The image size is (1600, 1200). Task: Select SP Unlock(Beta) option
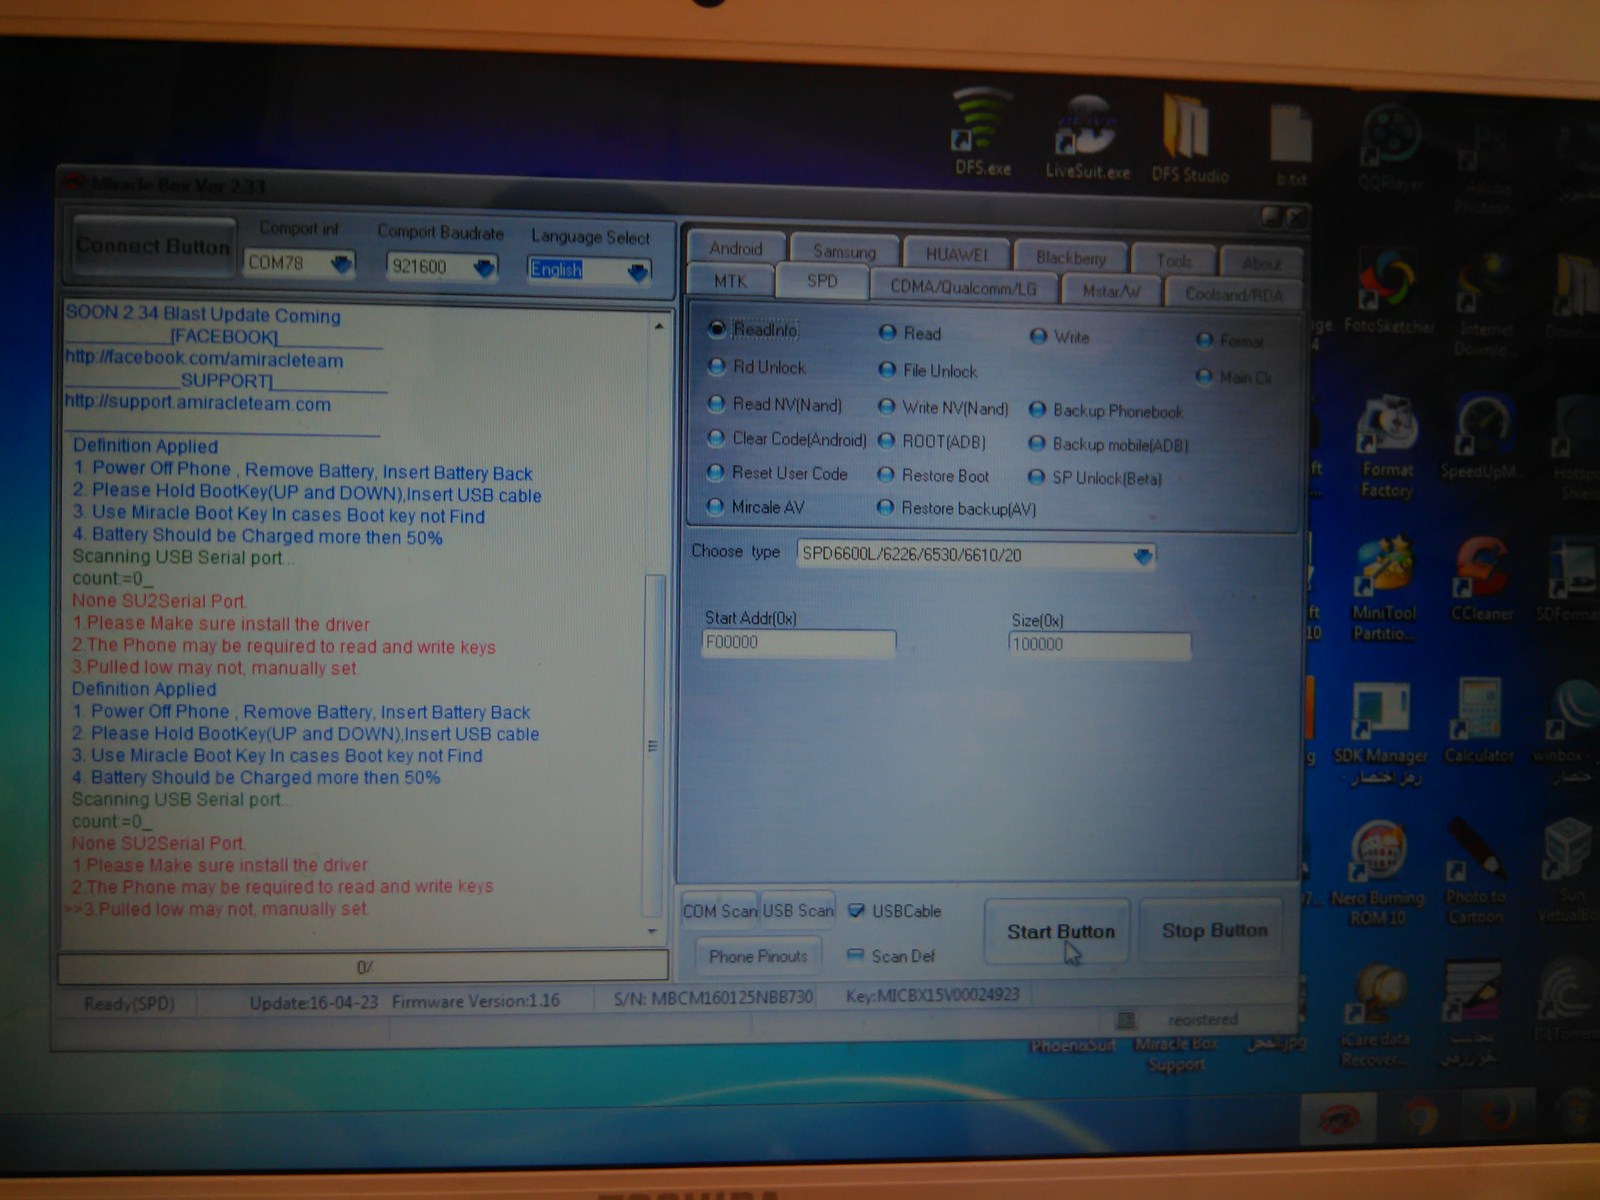pyautogui.click(x=1096, y=478)
